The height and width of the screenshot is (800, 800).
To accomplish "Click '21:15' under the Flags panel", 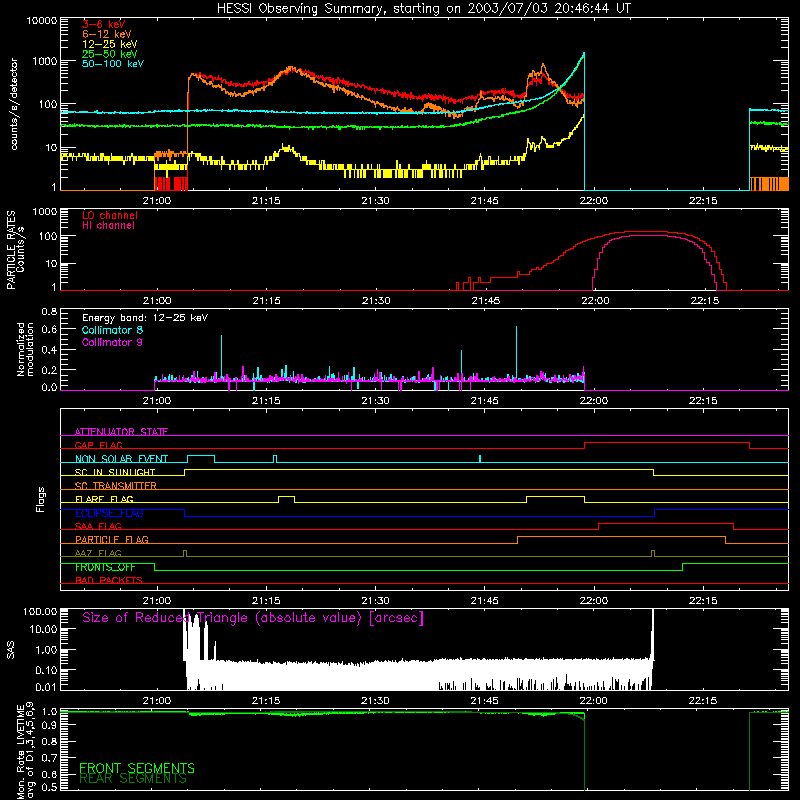I will click(266, 601).
